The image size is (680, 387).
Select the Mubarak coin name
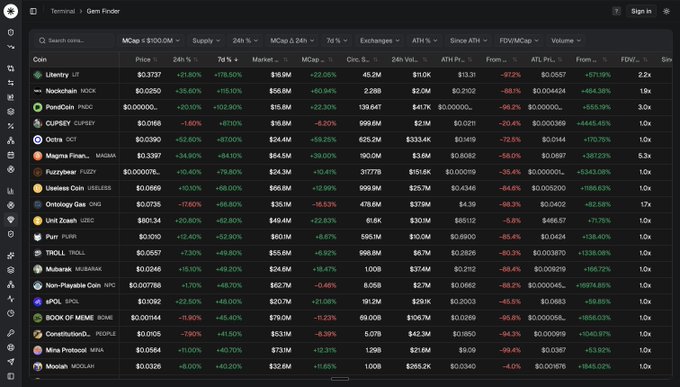coord(59,269)
